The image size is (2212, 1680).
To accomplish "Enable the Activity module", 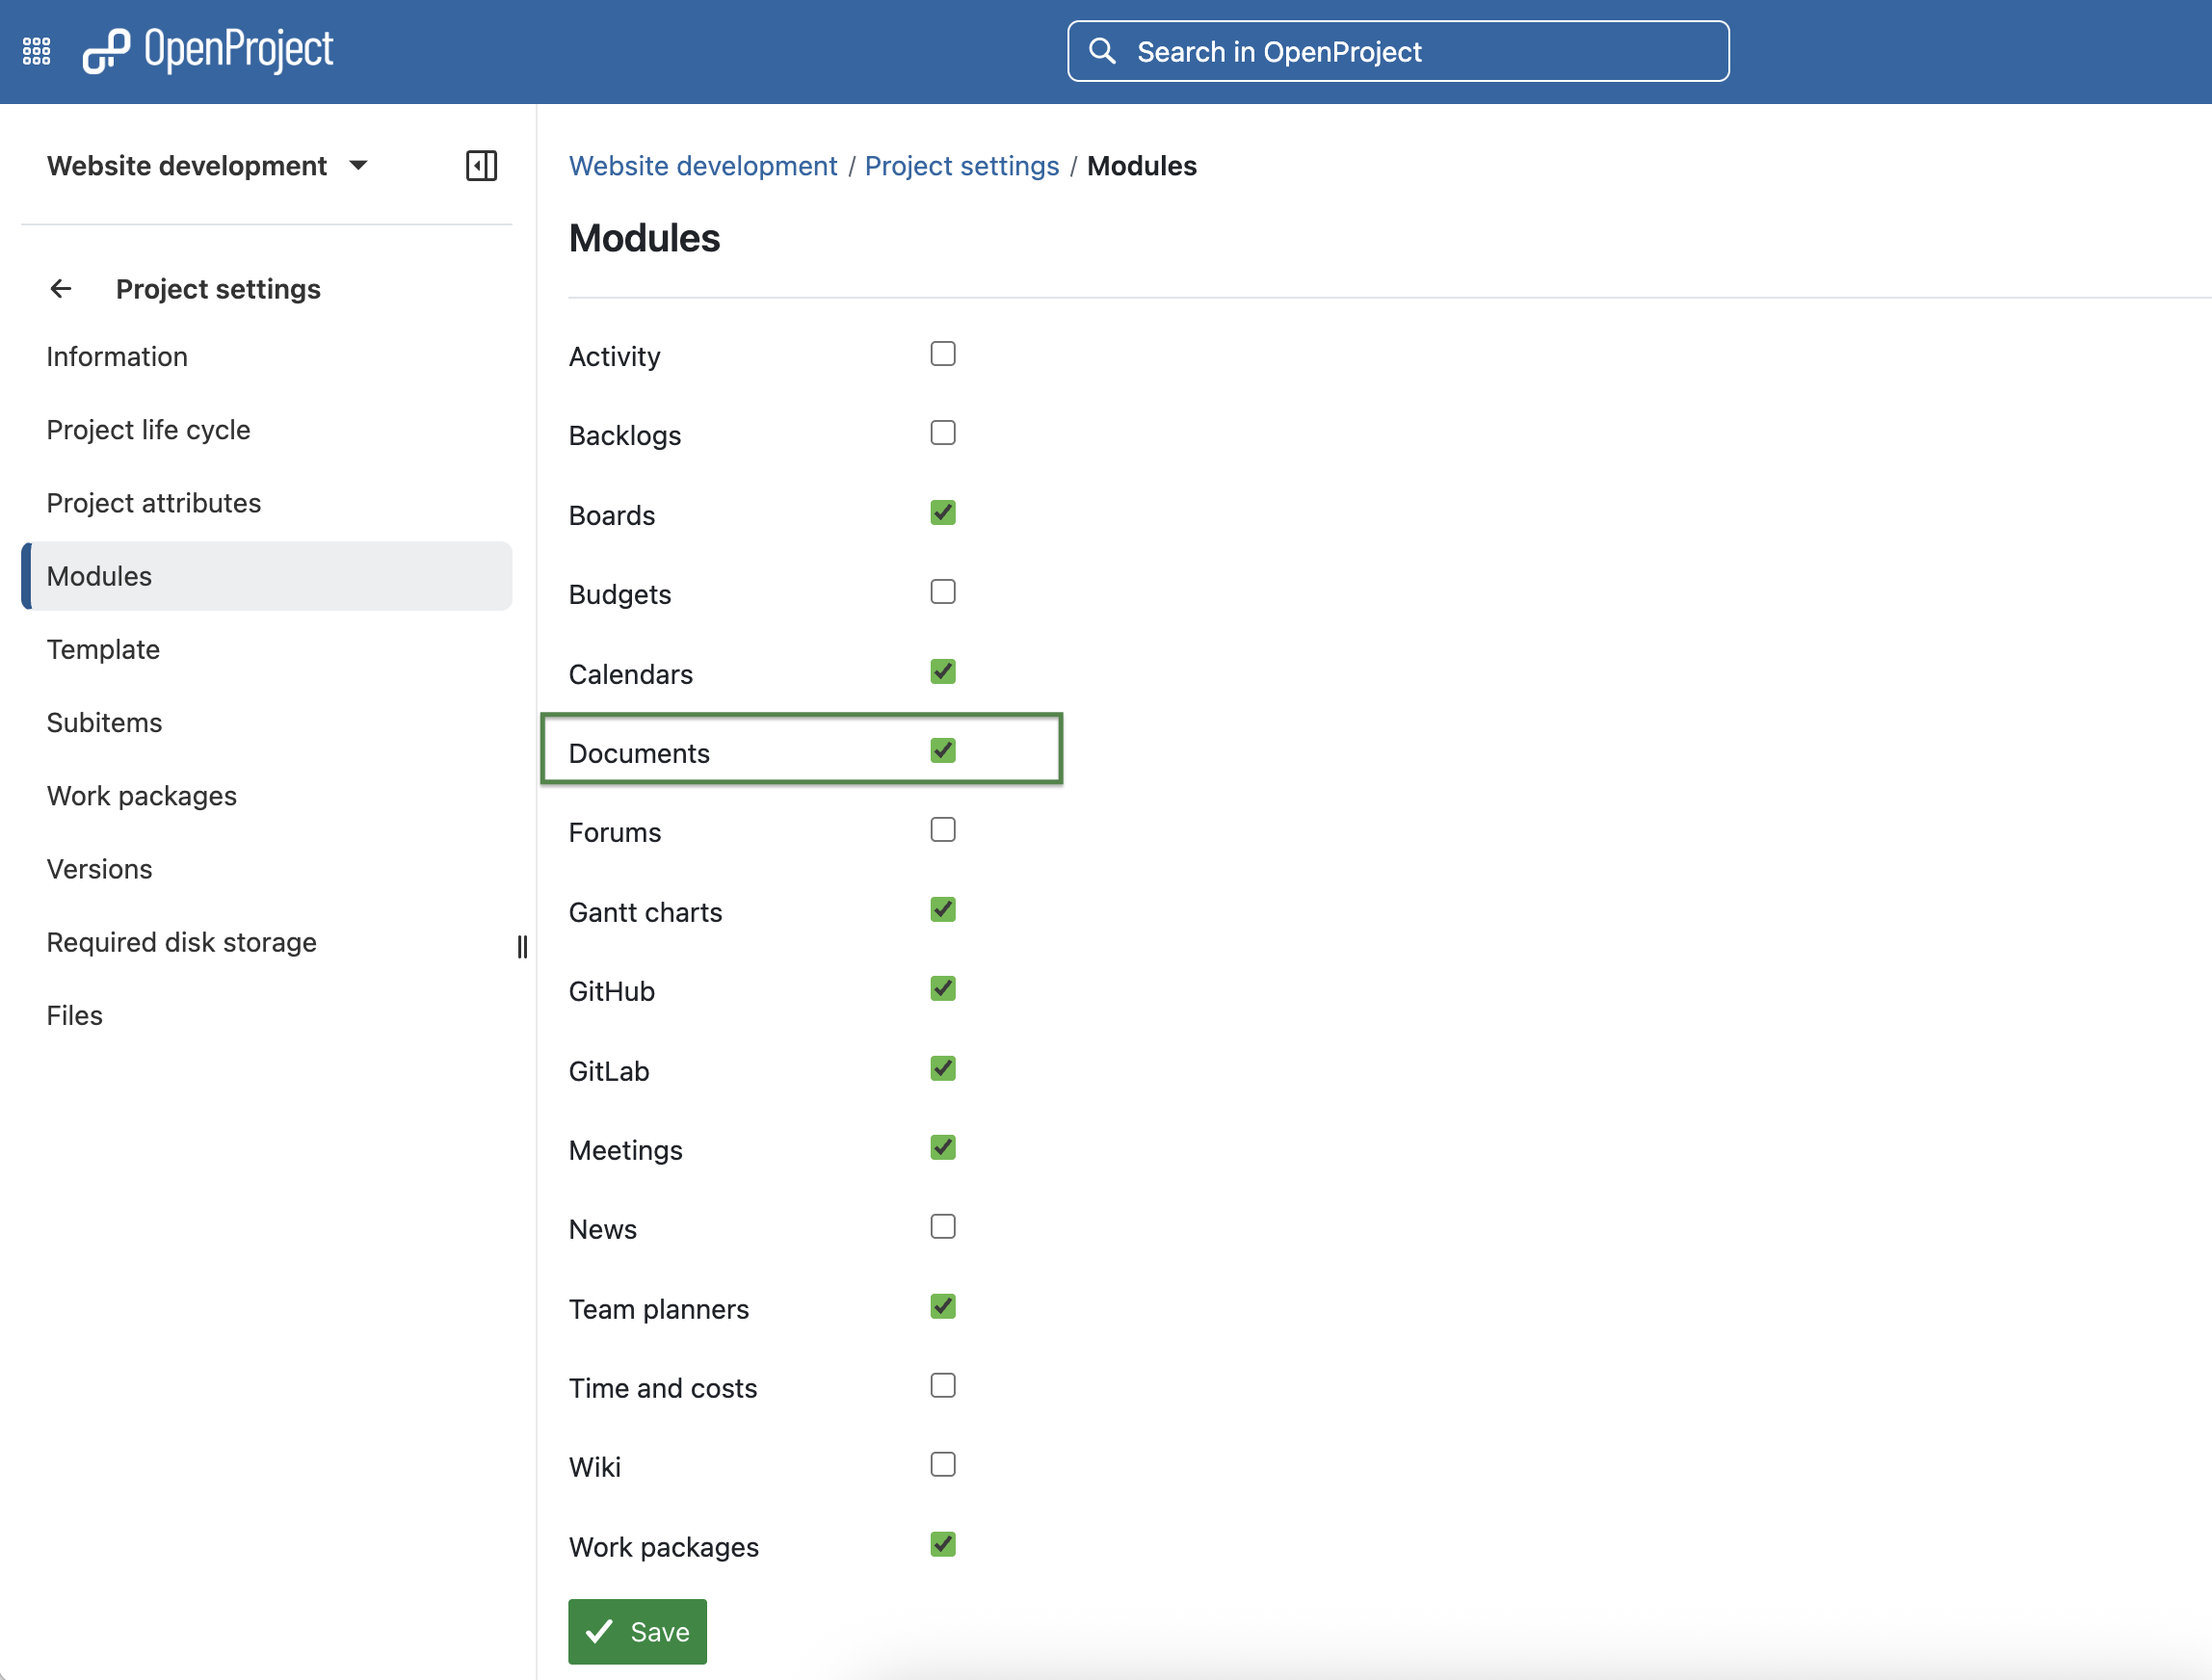I will pos(942,353).
